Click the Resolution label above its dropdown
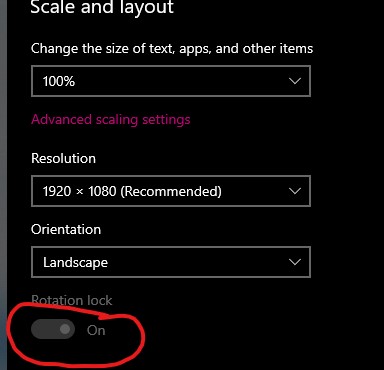The width and height of the screenshot is (384, 370). pyautogui.click(x=63, y=158)
